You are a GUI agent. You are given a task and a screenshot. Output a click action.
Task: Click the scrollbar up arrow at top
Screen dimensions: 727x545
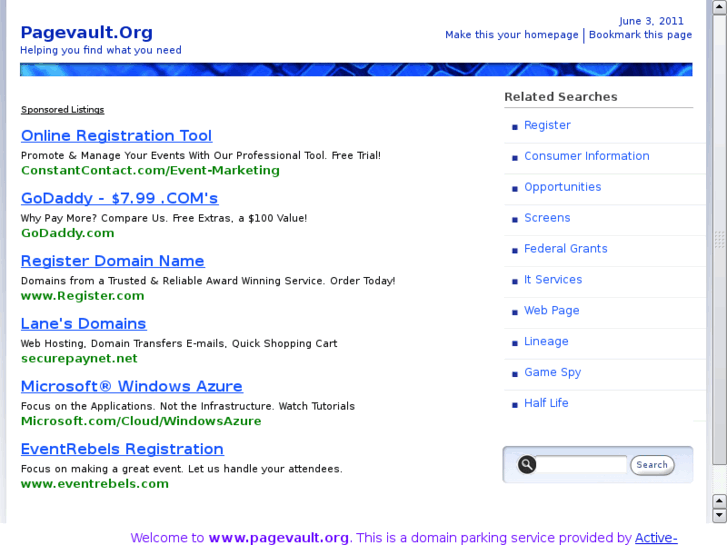coord(720,6)
